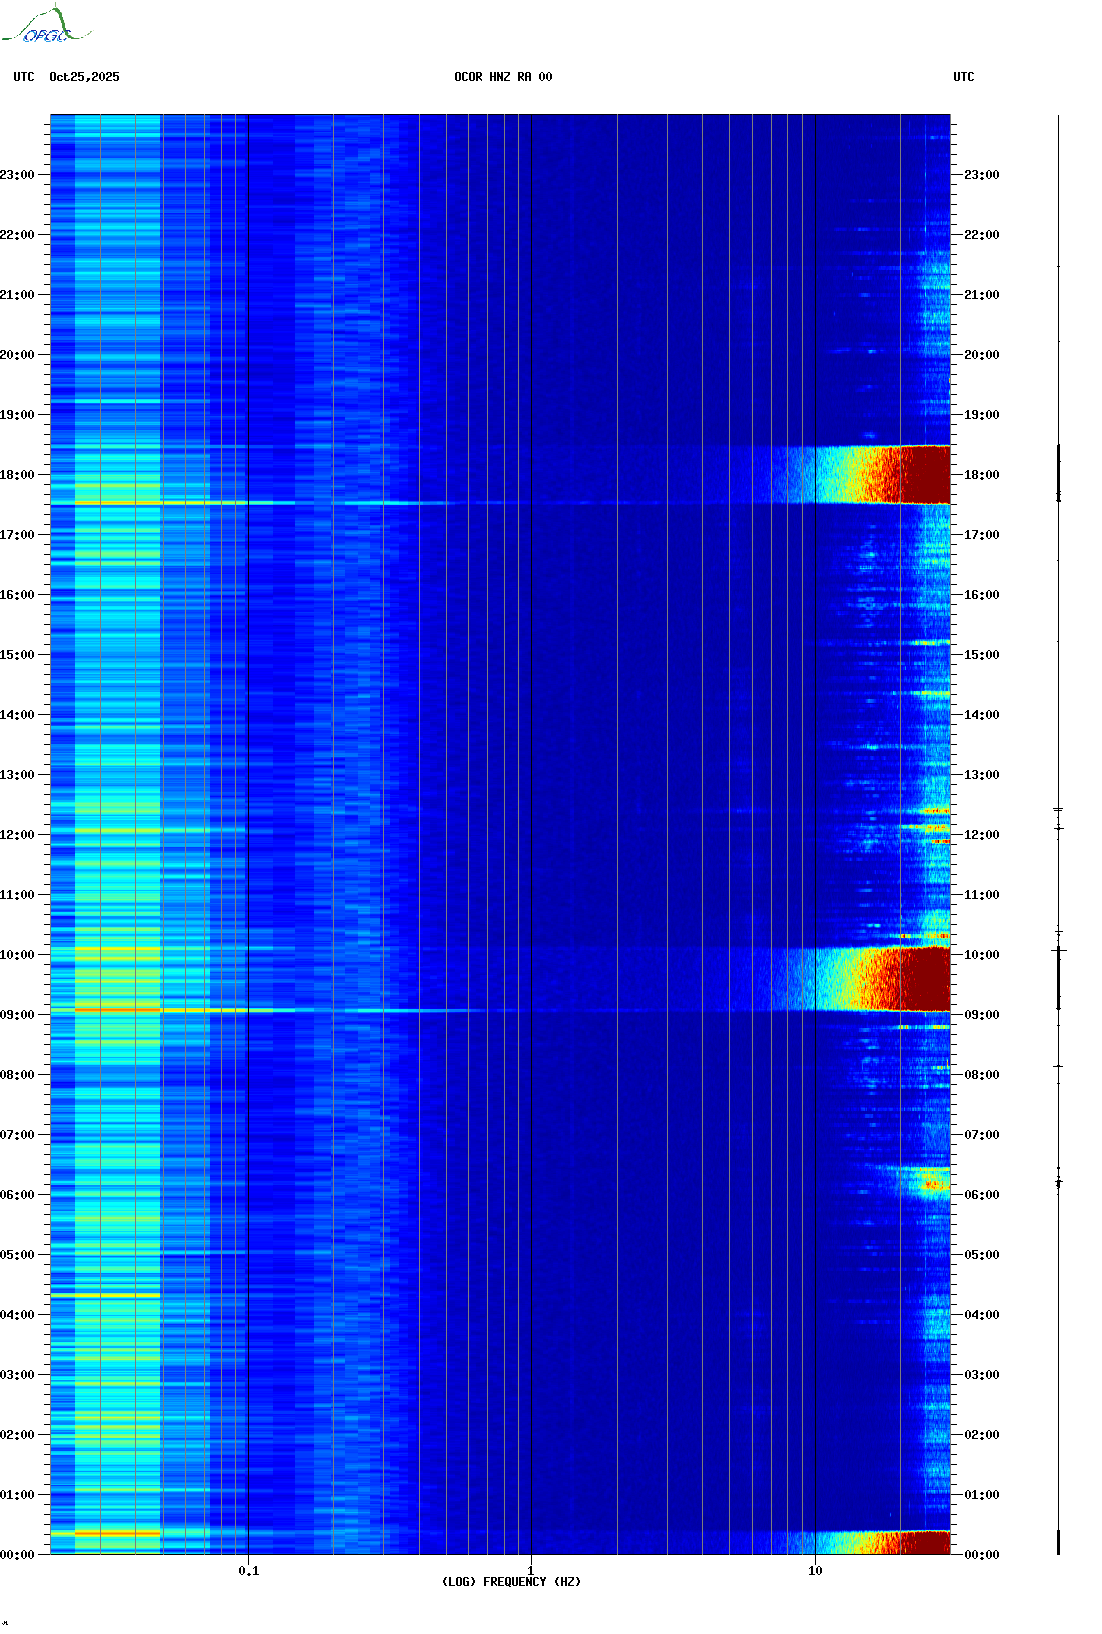The width and height of the screenshot is (1102, 1634).
Task: Click the red high-frequency burst near 10:00
Action: [915, 979]
